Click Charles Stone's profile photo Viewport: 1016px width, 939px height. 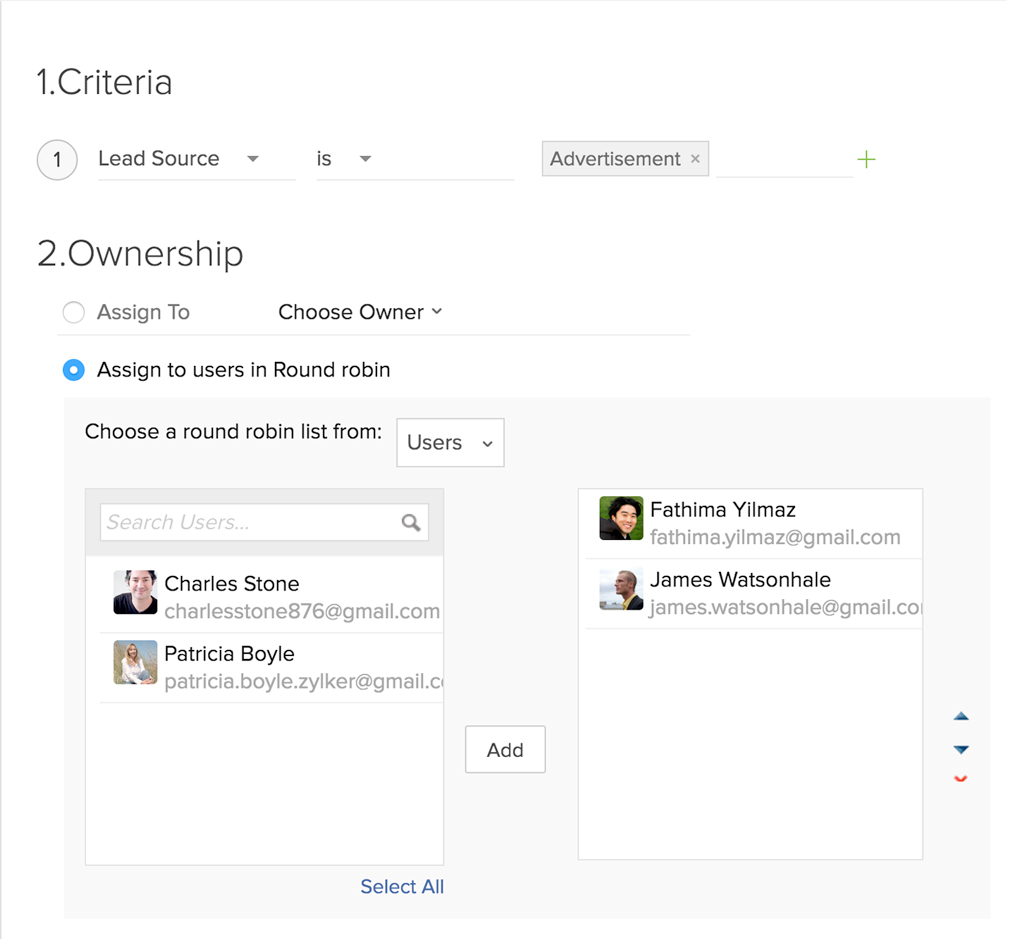(x=135, y=592)
